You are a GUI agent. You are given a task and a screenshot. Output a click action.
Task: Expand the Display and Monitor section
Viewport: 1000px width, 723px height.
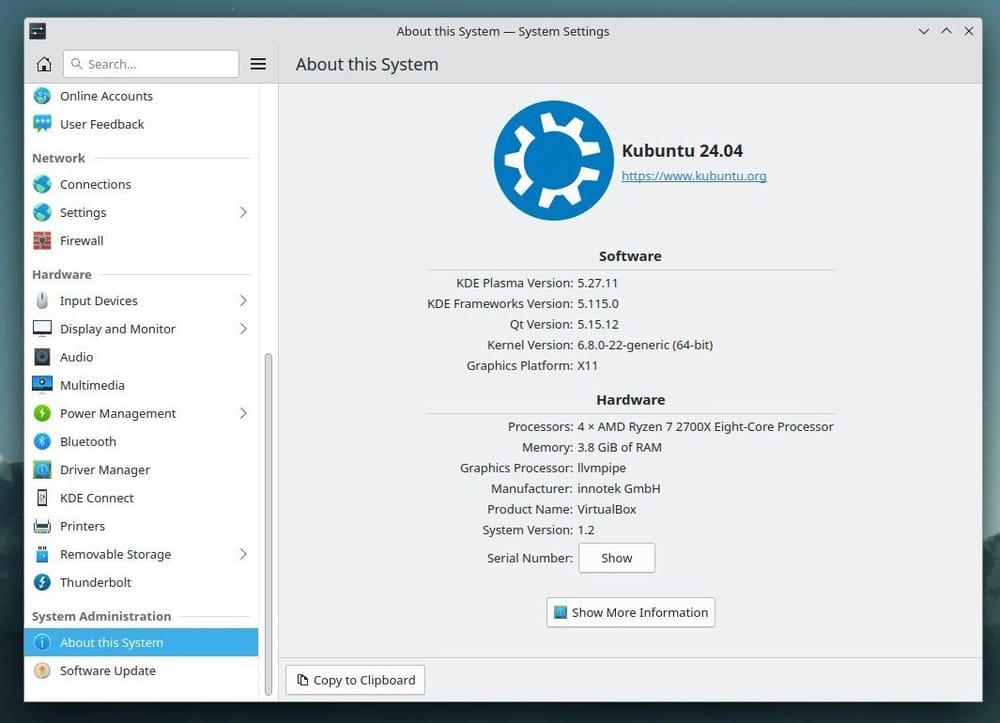click(x=243, y=328)
